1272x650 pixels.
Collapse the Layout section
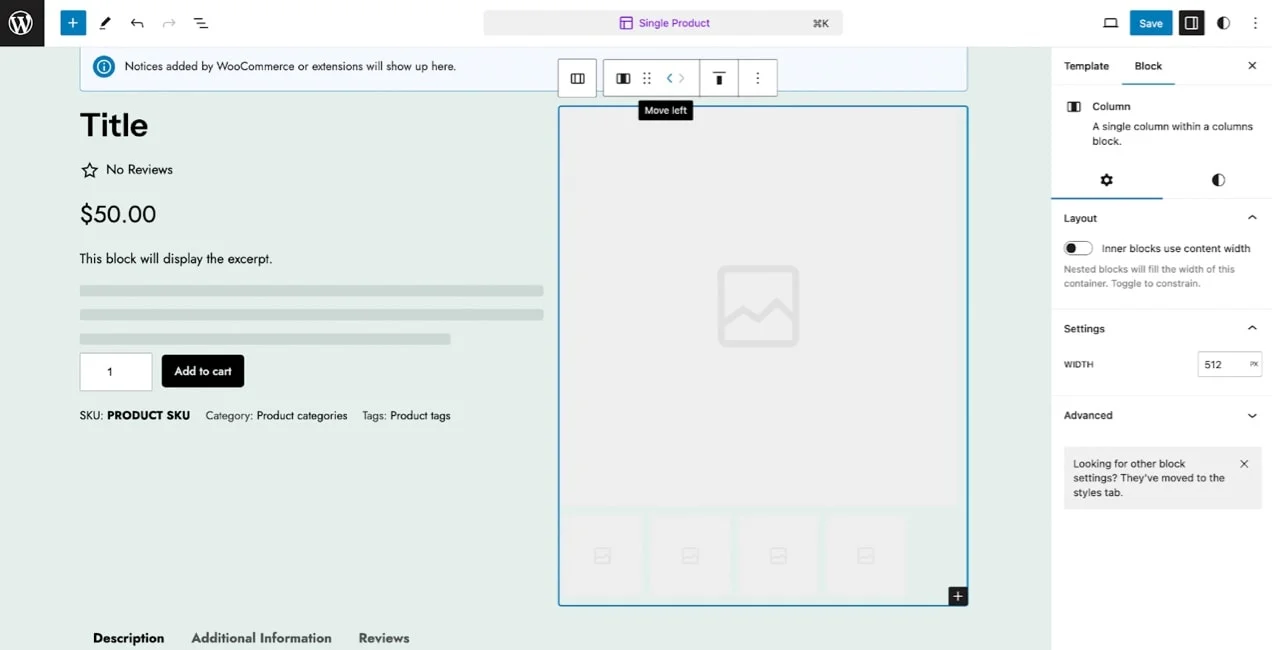coord(1252,217)
